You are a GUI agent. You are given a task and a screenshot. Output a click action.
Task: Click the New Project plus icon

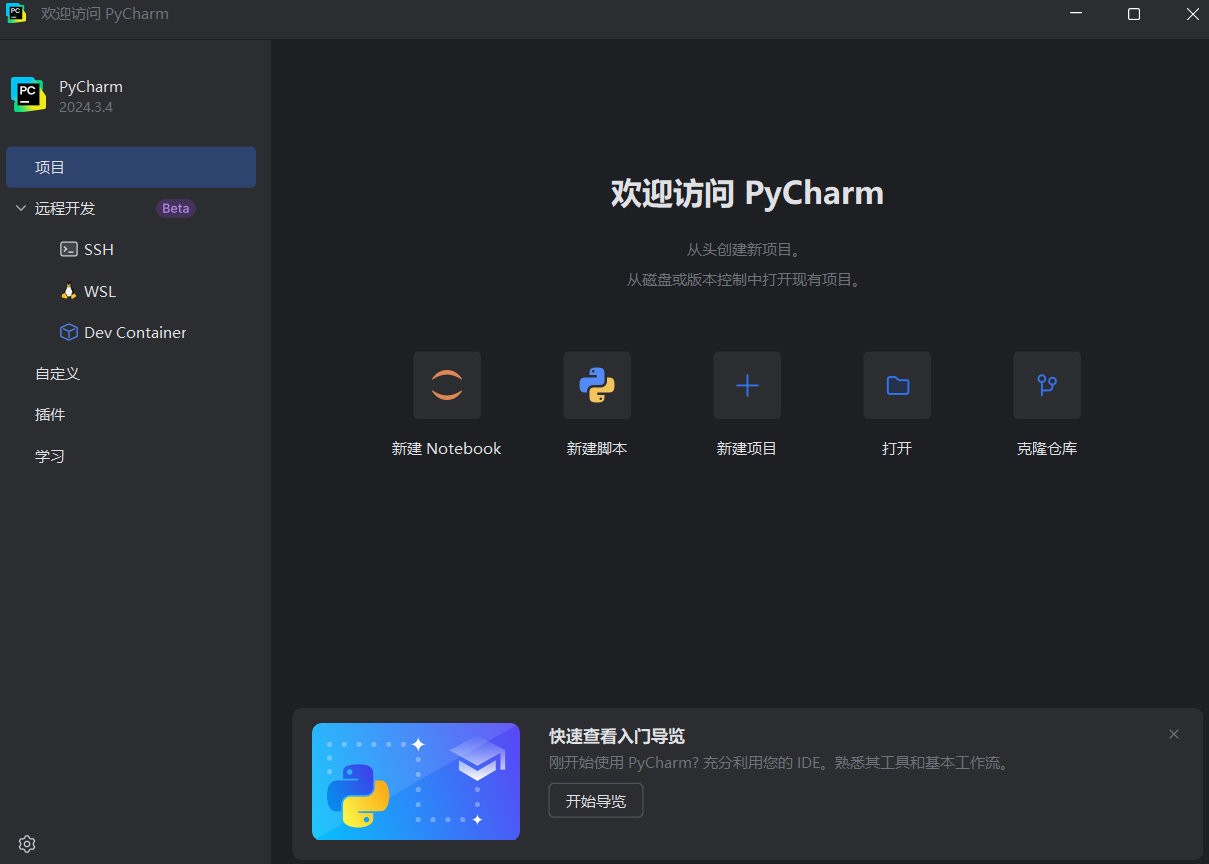[747, 385]
